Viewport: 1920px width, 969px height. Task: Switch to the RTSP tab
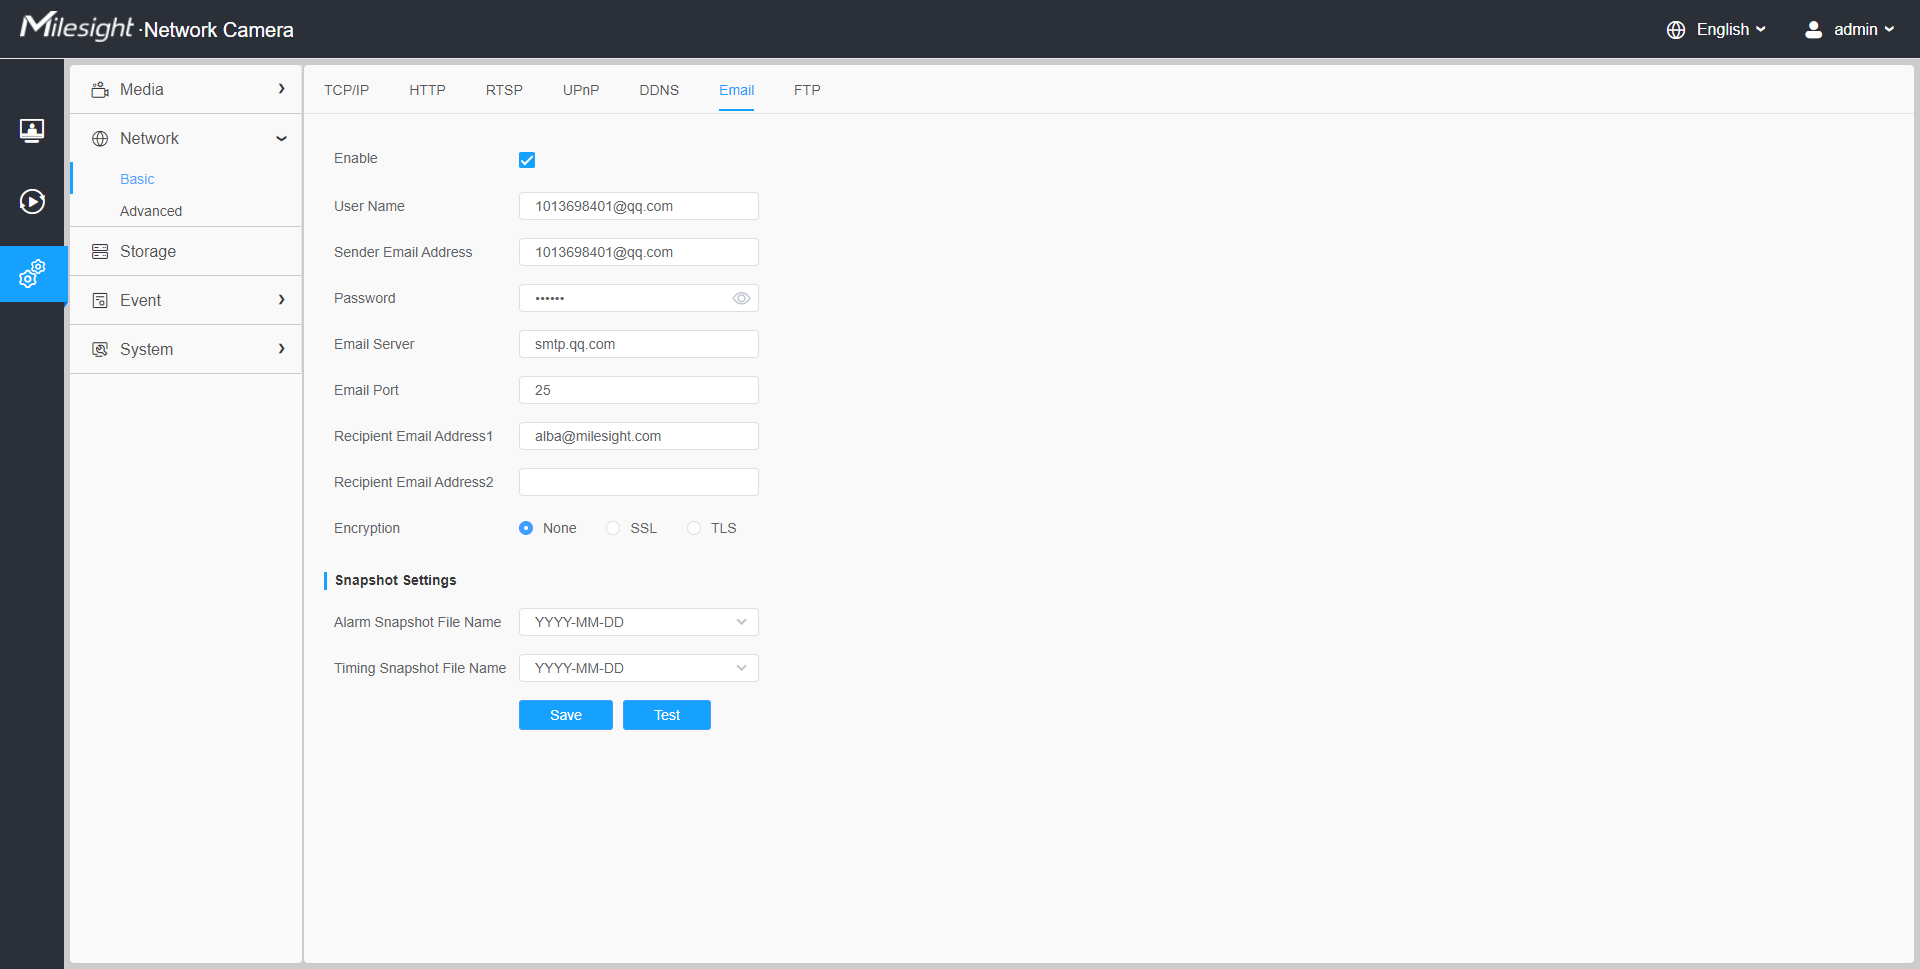coord(504,90)
